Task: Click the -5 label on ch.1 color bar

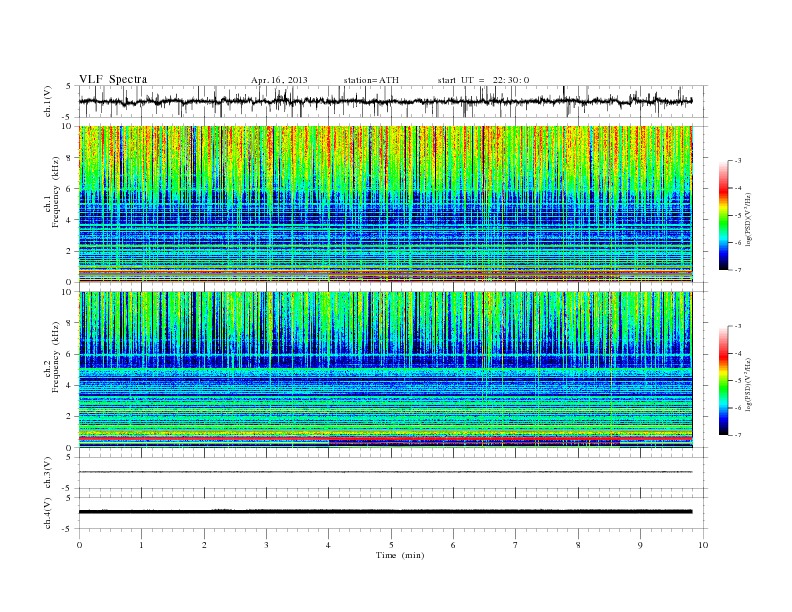Action: [x=737, y=216]
